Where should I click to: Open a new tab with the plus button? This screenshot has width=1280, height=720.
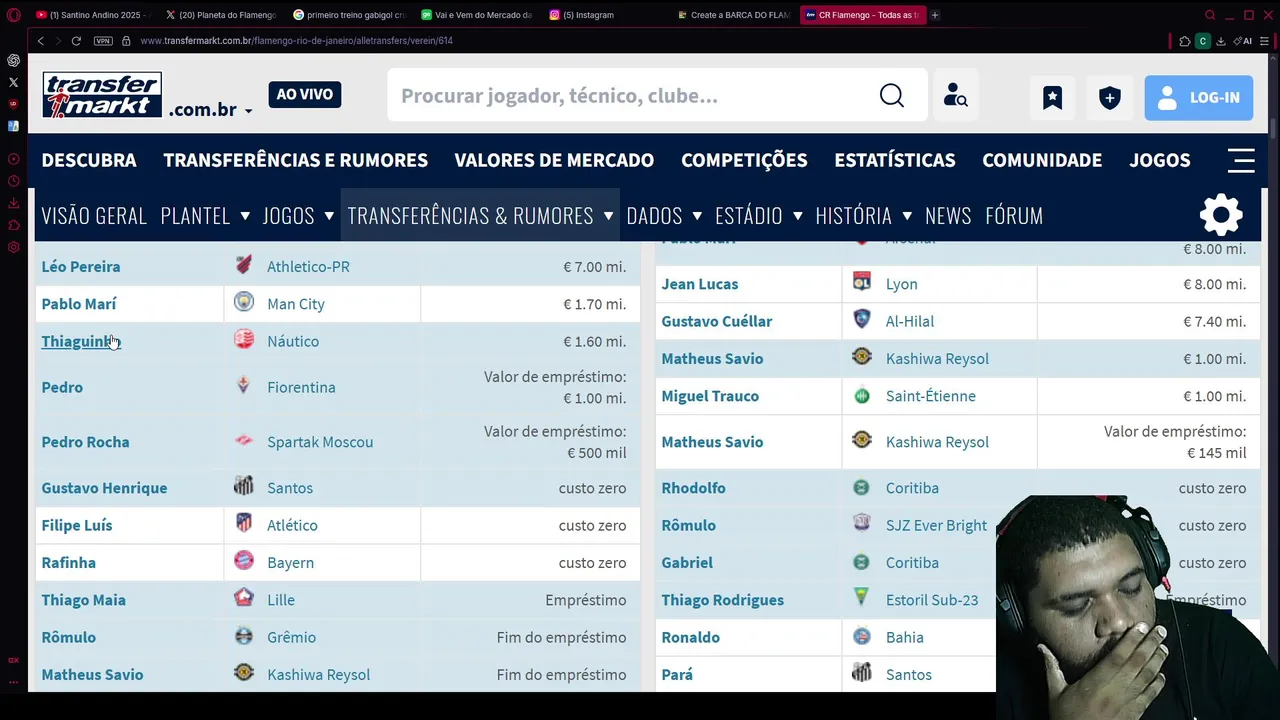coord(935,15)
